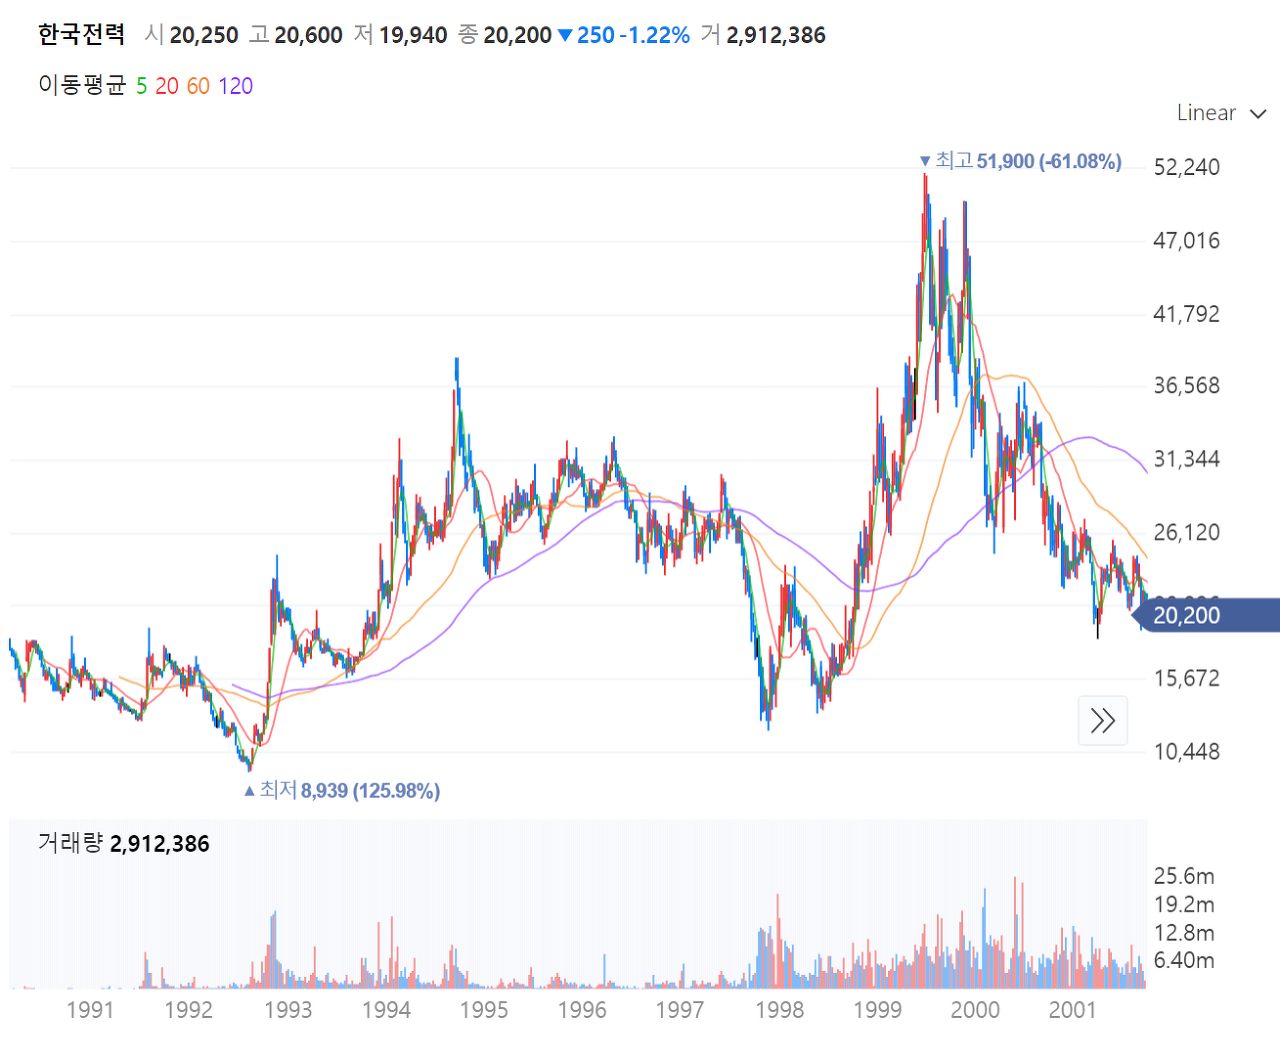Click the 최저 8,939 low marker
The image size is (1280, 1059).
(x=342, y=791)
